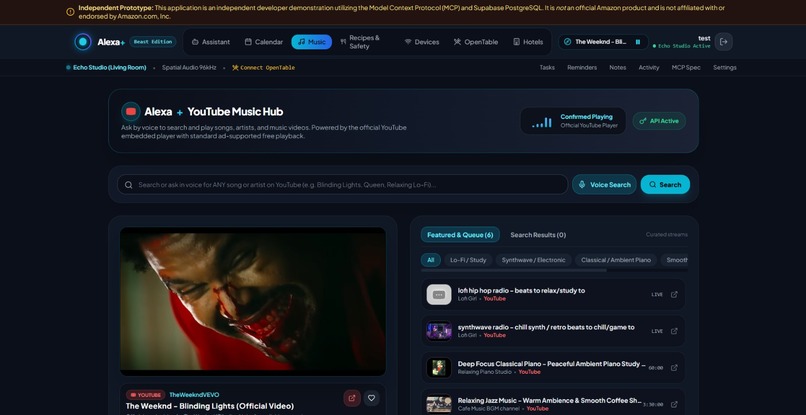Open Notes link
This screenshot has width=806, height=415.
pos(617,68)
